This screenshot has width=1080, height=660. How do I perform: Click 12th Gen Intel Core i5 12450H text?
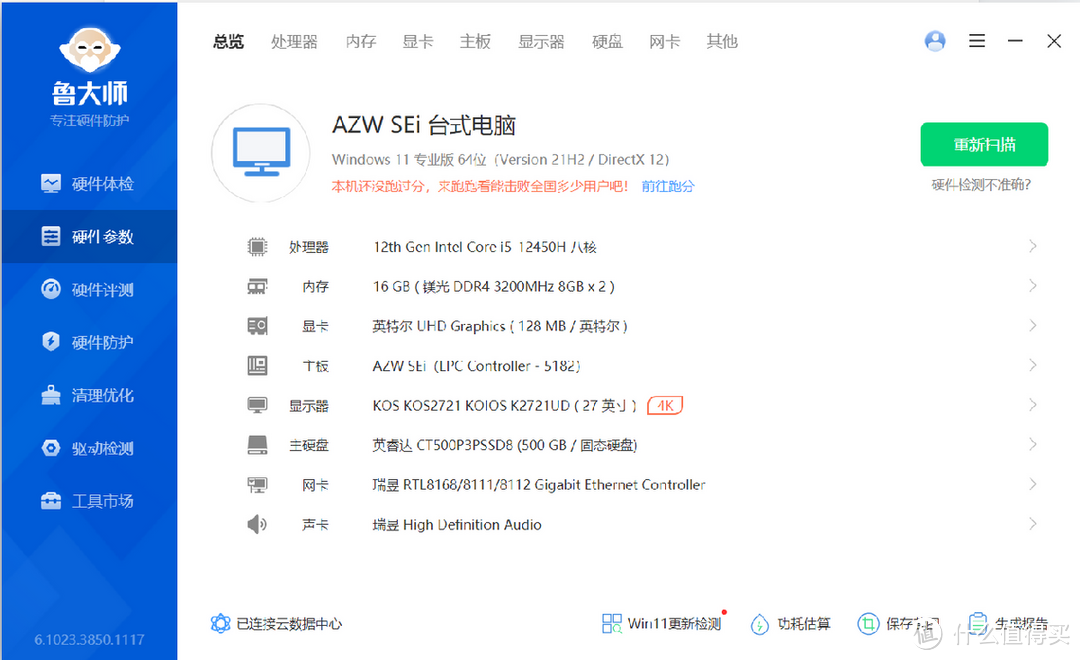pos(484,247)
